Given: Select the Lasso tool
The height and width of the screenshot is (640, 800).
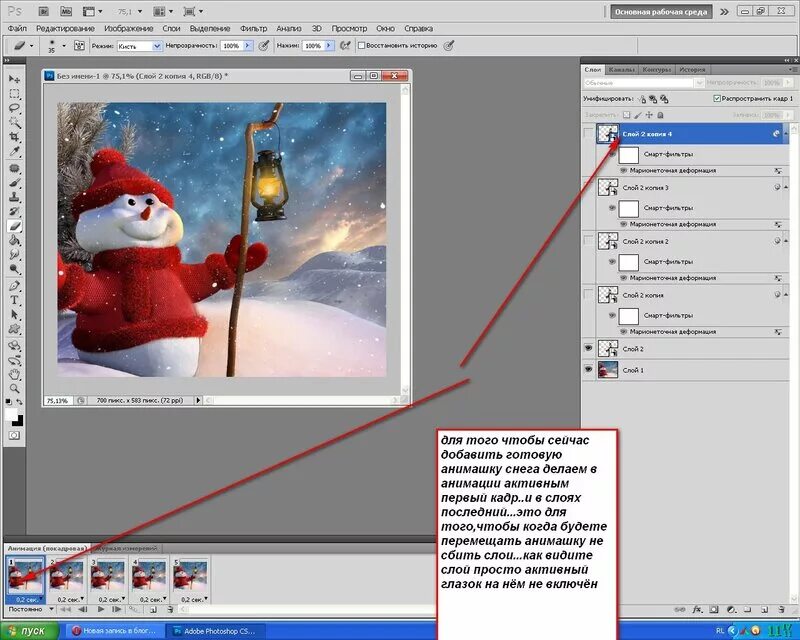Looking at the screenshot, I should [x=14, y=108].
